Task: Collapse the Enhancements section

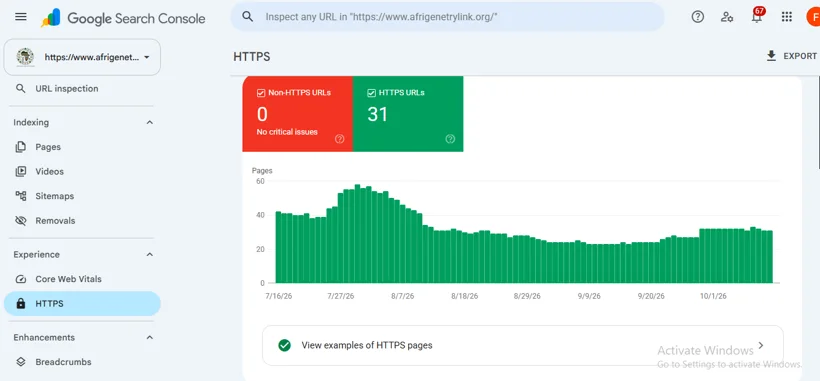Action: pyautogui.click(x=150, y=338)
